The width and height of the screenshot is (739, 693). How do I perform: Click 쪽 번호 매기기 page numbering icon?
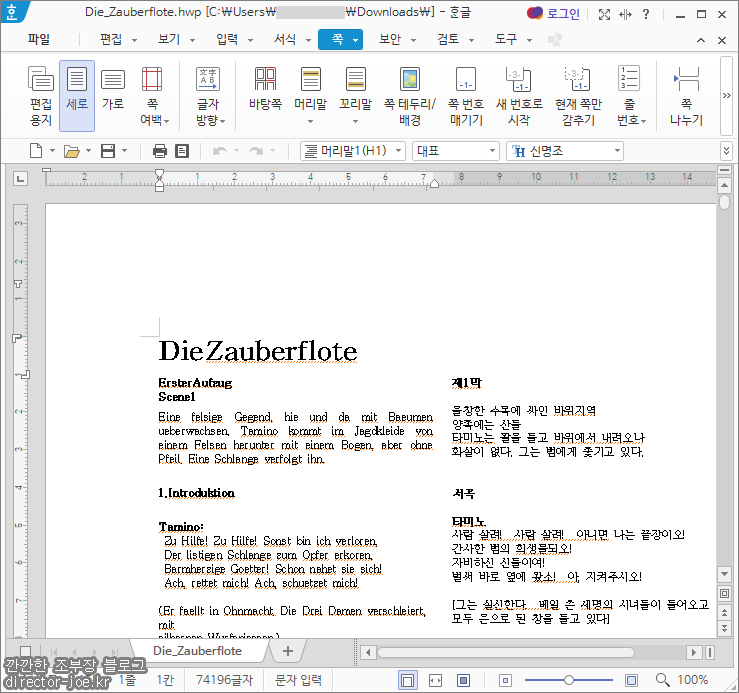[466, 96]
